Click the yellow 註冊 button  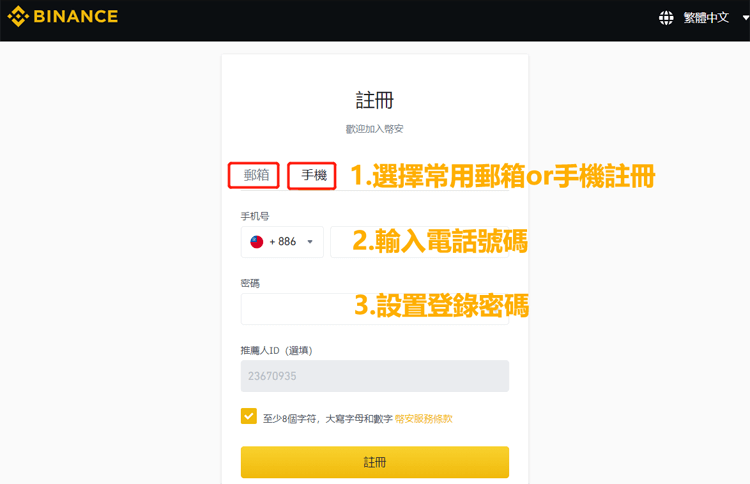point(375,462)
